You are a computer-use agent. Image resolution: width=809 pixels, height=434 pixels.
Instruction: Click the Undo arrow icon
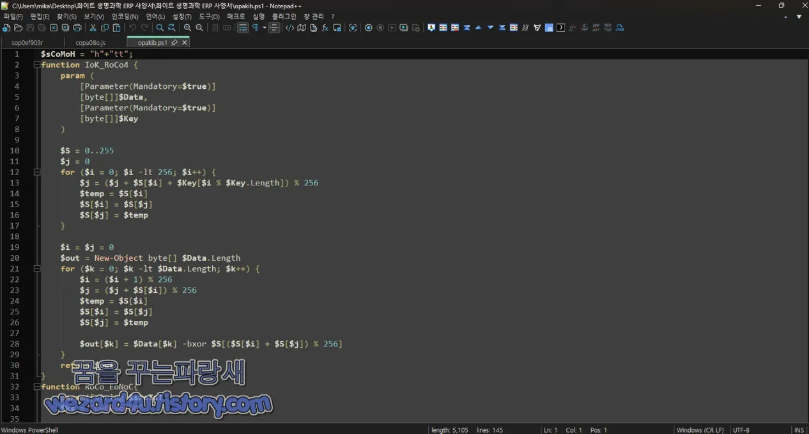tap(131, 28)
